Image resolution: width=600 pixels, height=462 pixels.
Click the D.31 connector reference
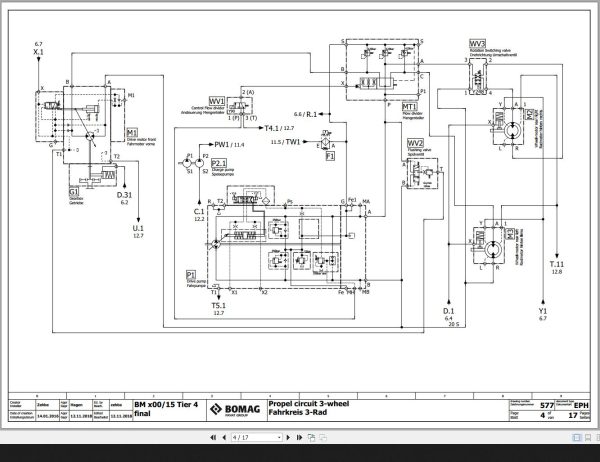click(124, 195)
